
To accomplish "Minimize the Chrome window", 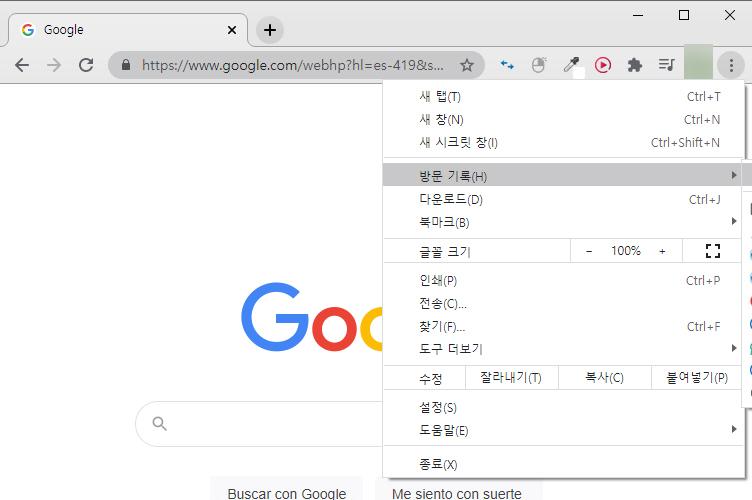I will [638, 15].
